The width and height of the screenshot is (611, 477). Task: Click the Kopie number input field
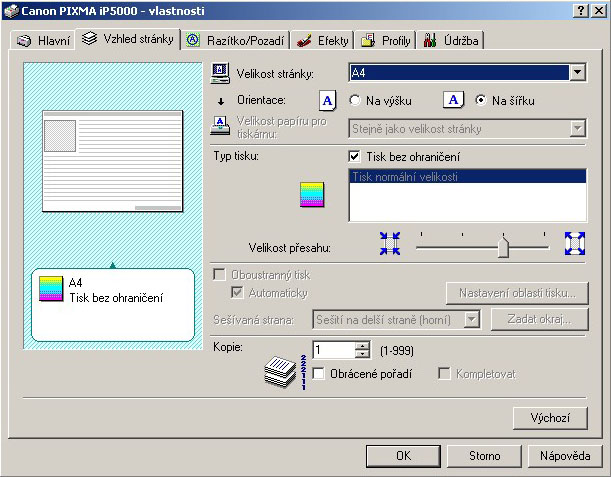tap(332, 351)
